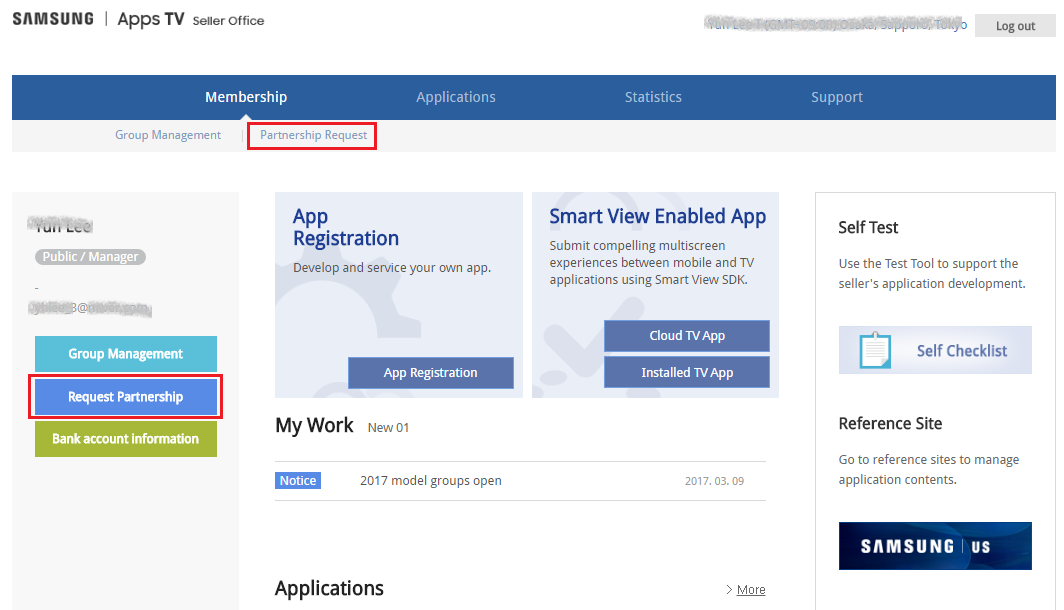The width and height of the screenshot is (1064, 610).
Task: Open the Self Checklist banner
Action: [x=935, y=350]
